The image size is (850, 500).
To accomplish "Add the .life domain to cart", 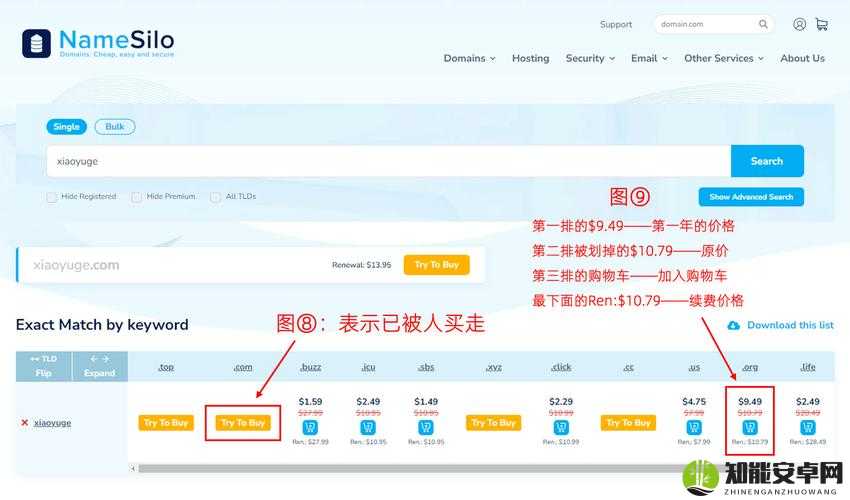I will click(x=808, y=427).
